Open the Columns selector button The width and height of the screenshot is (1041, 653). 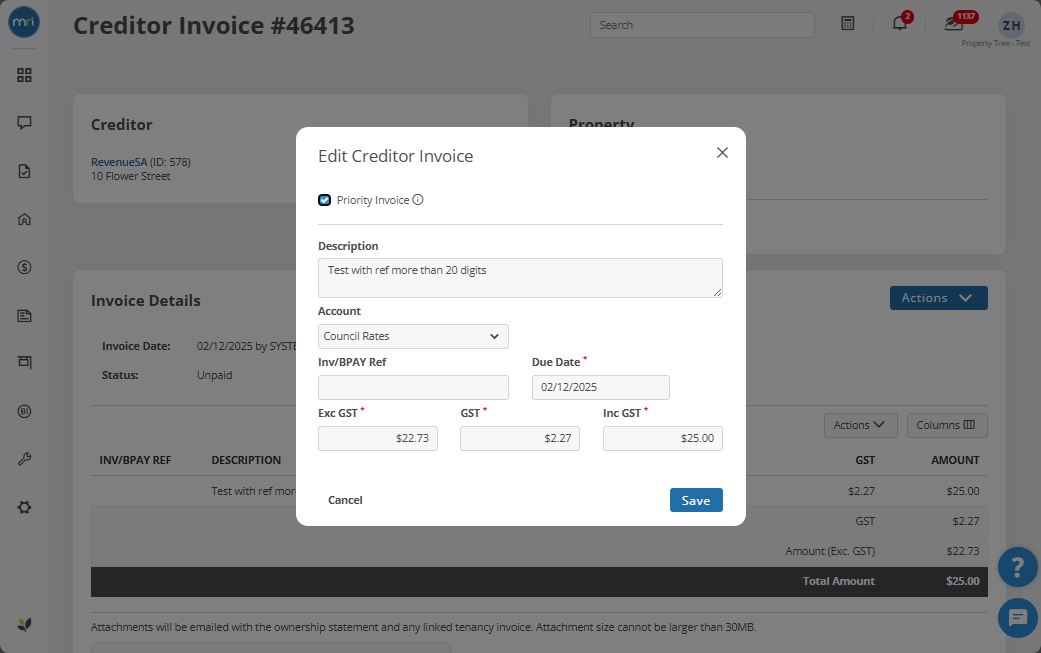[x=947, y=425]
